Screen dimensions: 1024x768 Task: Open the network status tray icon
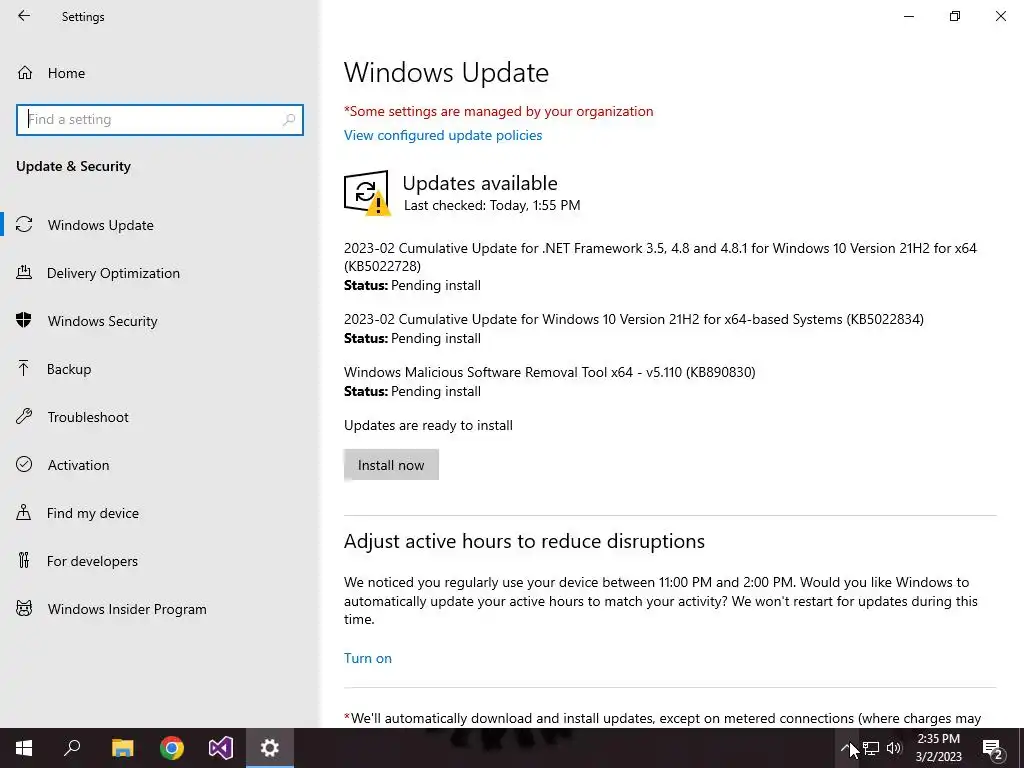click(871, 748)
